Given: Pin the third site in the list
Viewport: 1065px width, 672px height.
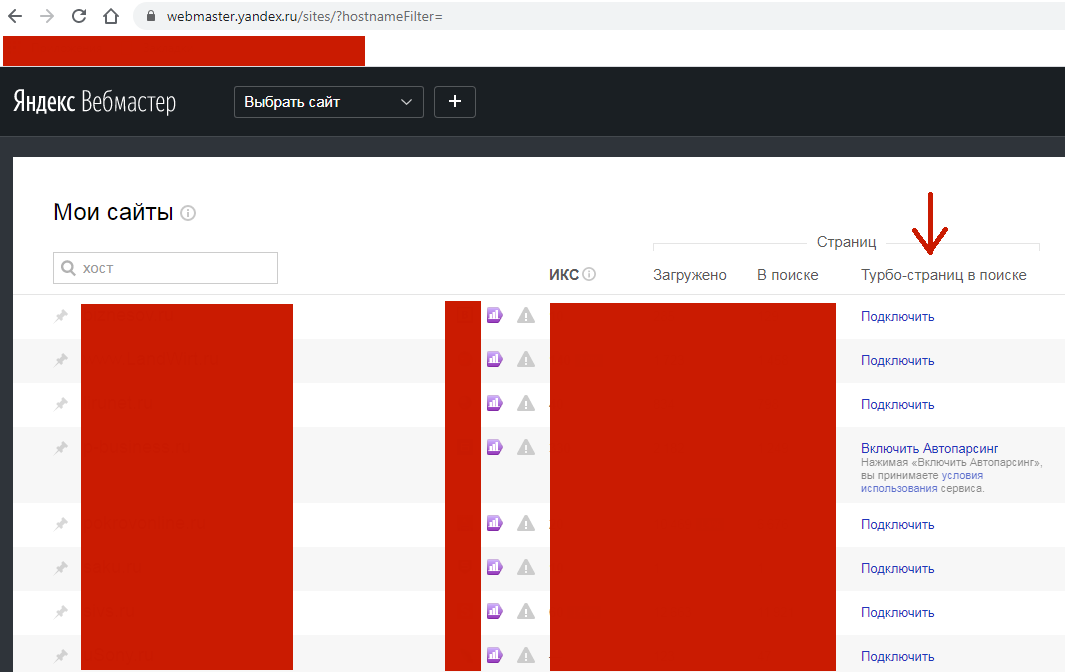Looking at the screenshot, I should [x=61, y=404].
